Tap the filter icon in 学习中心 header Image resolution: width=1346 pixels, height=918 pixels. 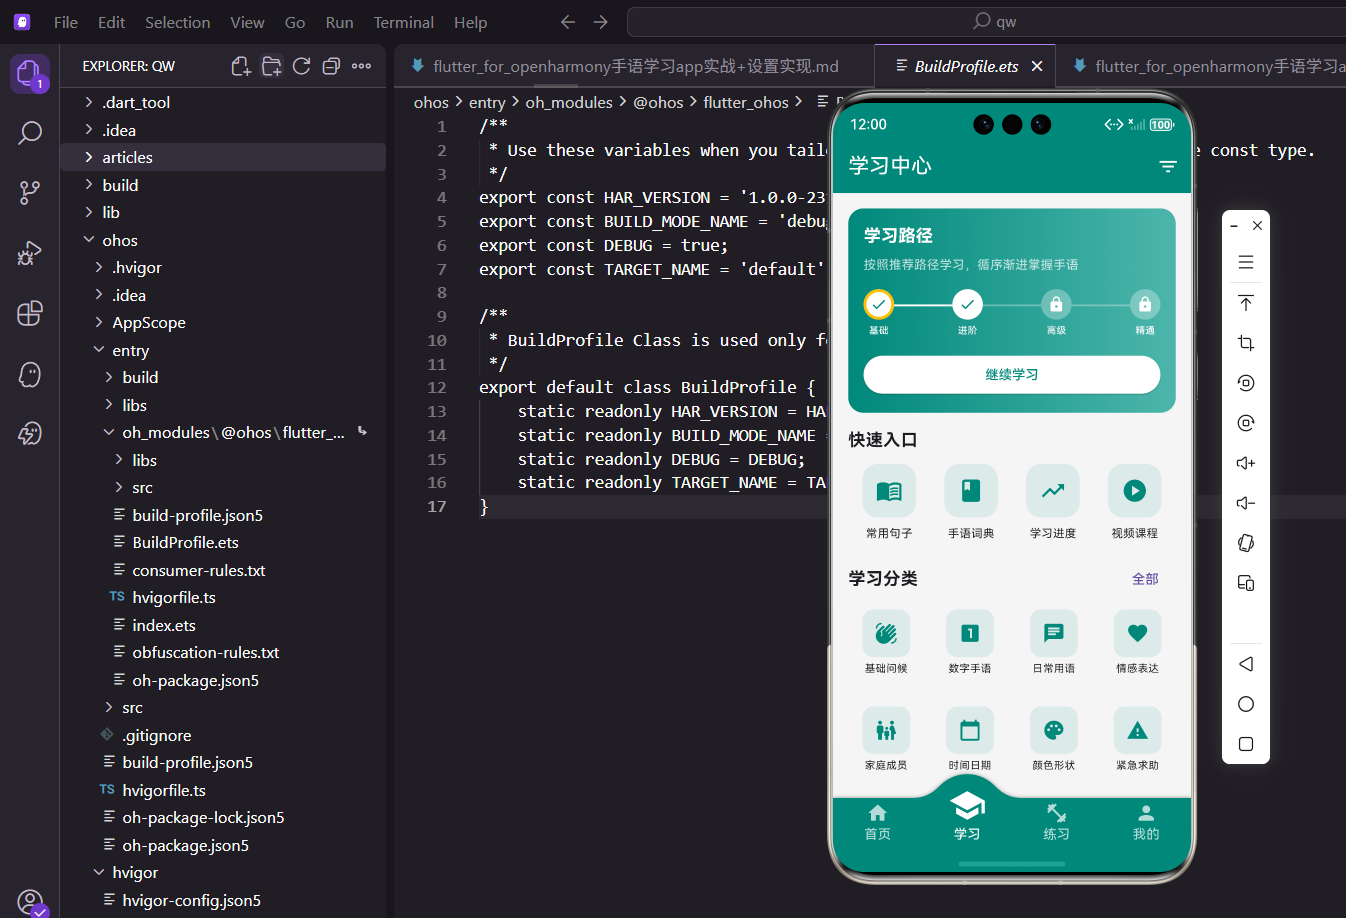(x=1167, y=166)
